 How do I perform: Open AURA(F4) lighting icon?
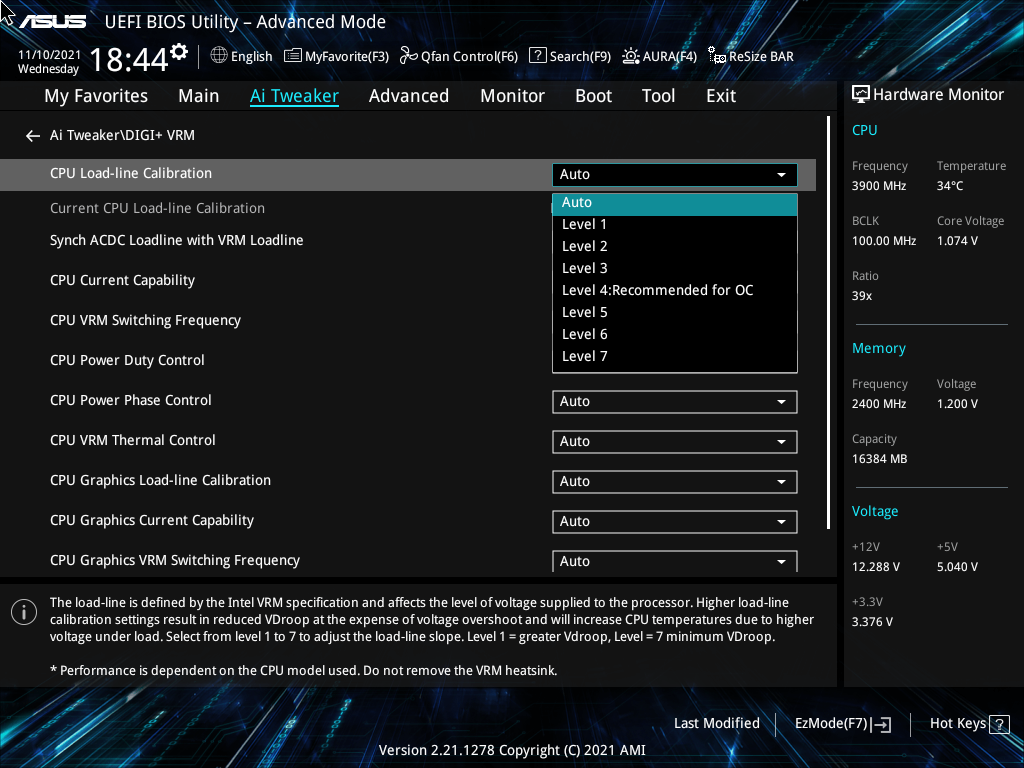631,56
